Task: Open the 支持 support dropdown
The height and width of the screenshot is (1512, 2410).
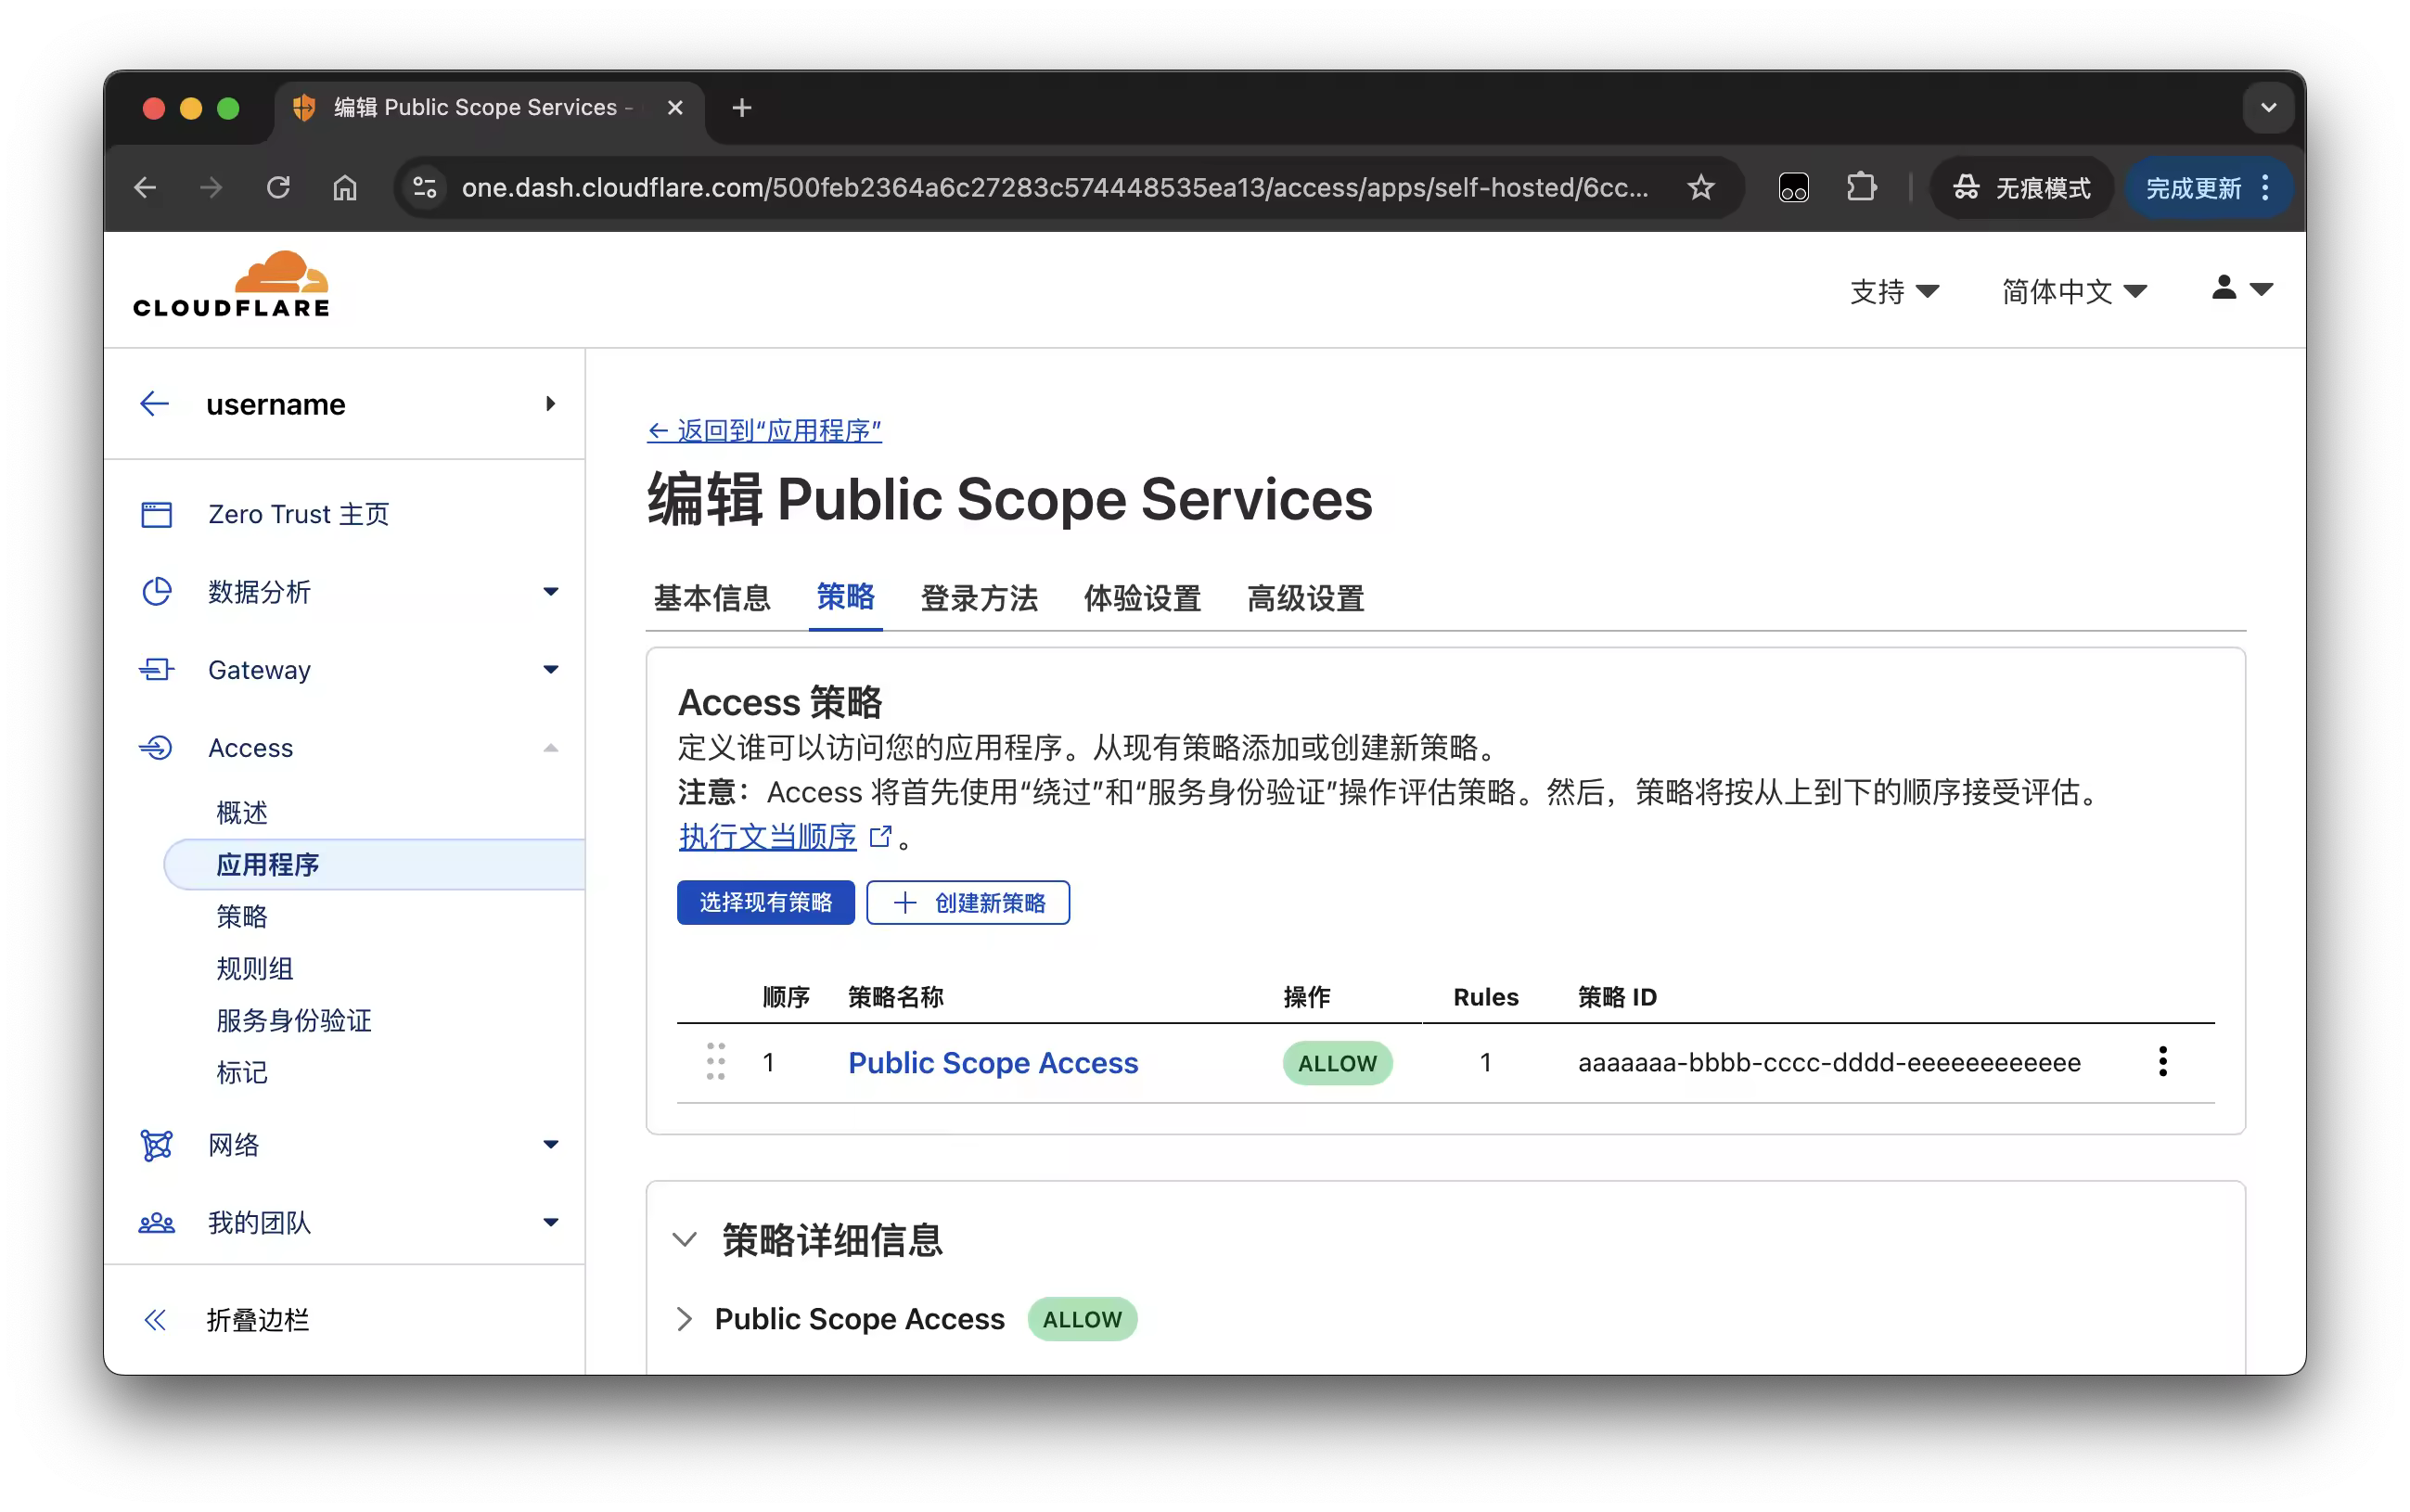Action: 1894,291
